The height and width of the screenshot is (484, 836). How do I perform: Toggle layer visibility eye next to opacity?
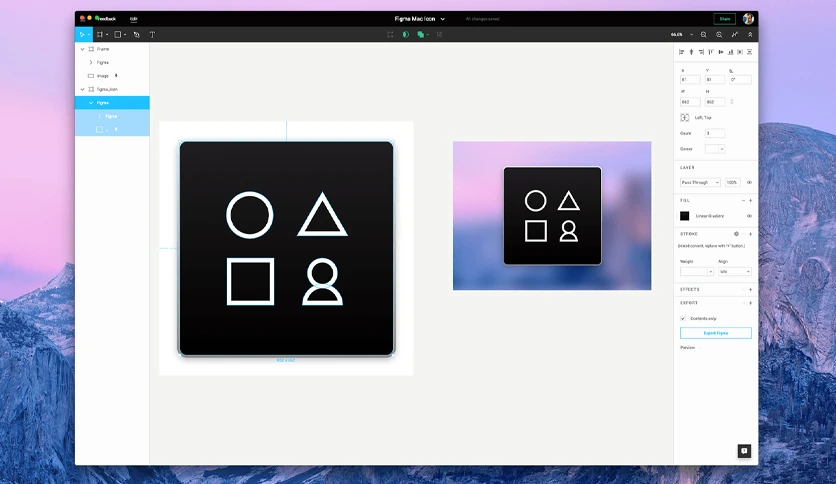(x=749, y=182)
